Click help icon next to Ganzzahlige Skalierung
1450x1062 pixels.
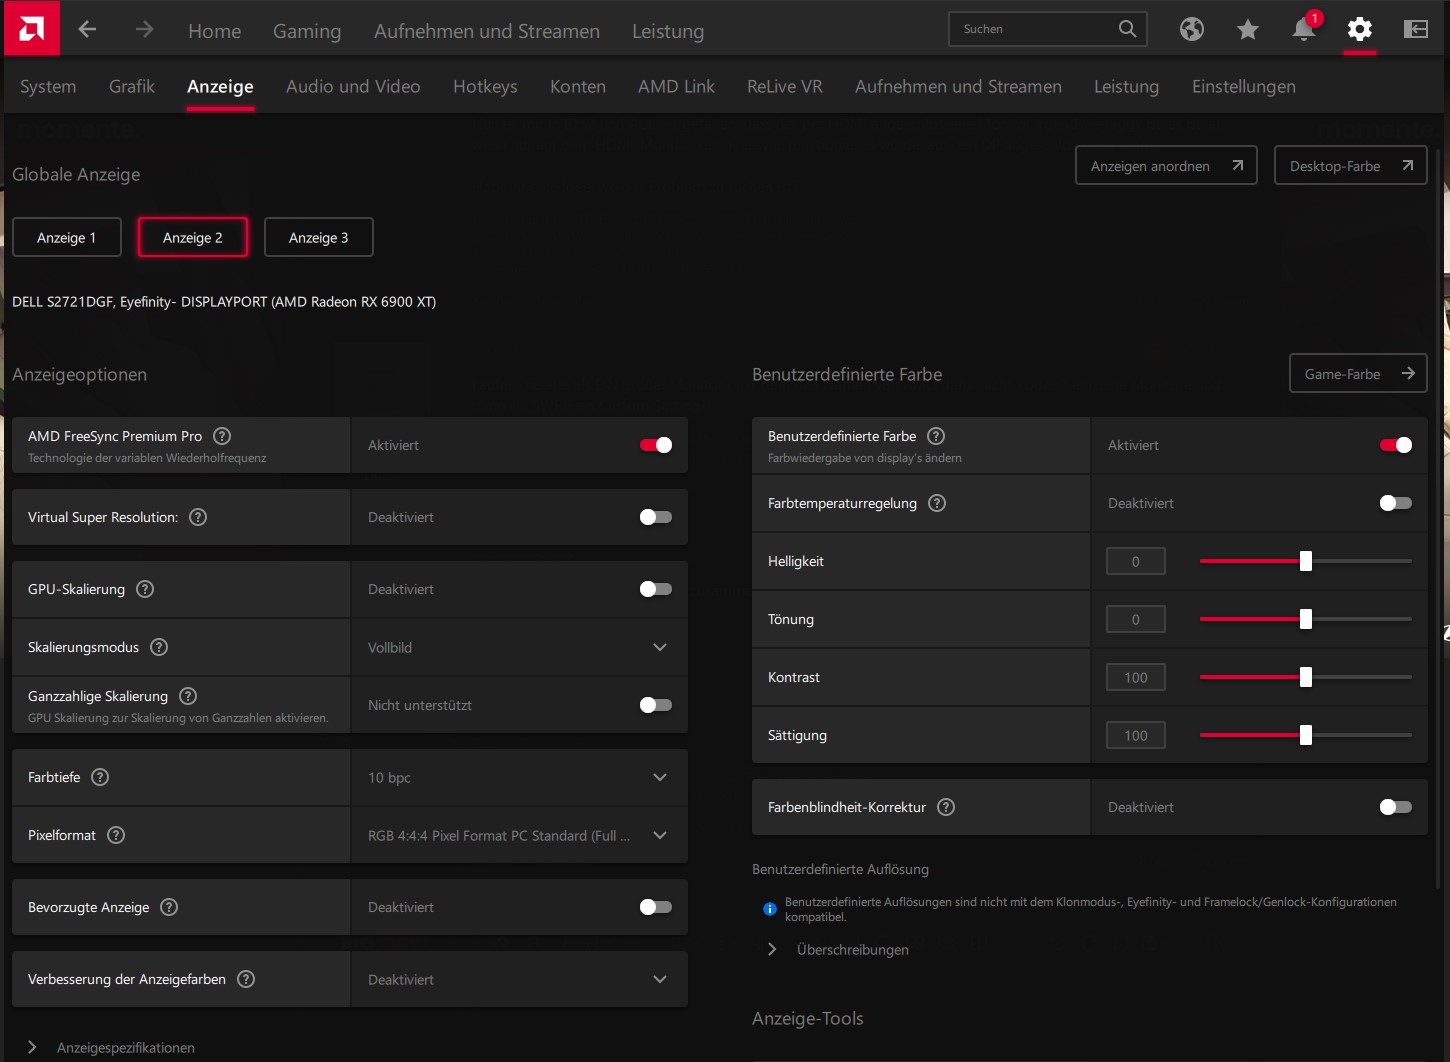click(188, 696)
